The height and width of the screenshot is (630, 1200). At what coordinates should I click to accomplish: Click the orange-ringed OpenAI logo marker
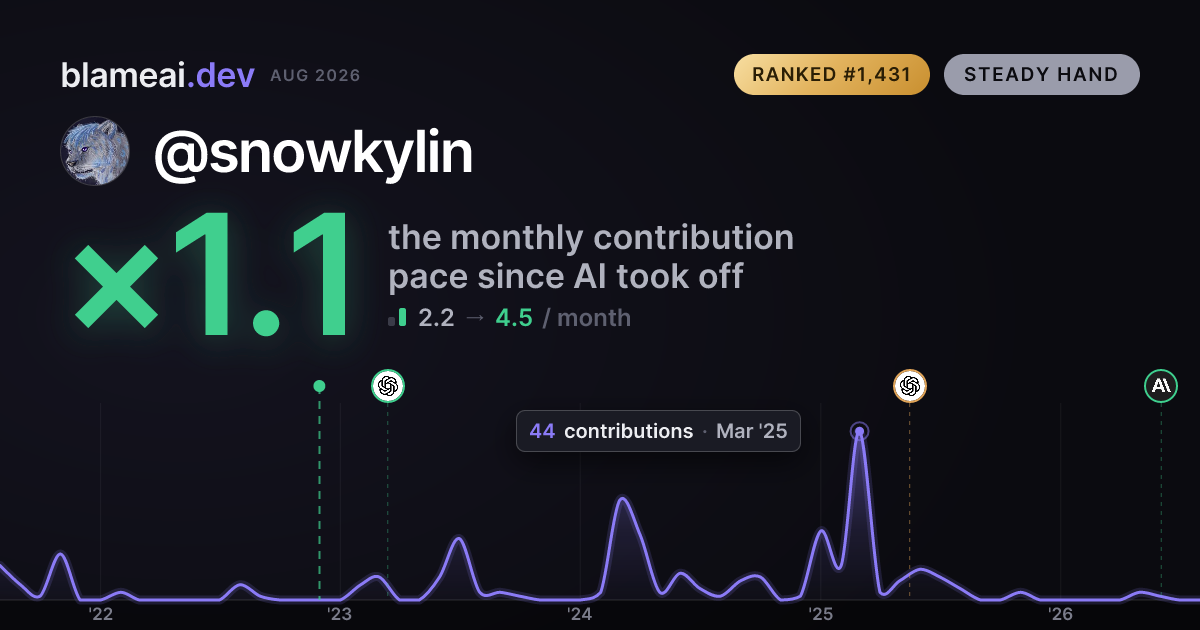(x=909, y=386)
